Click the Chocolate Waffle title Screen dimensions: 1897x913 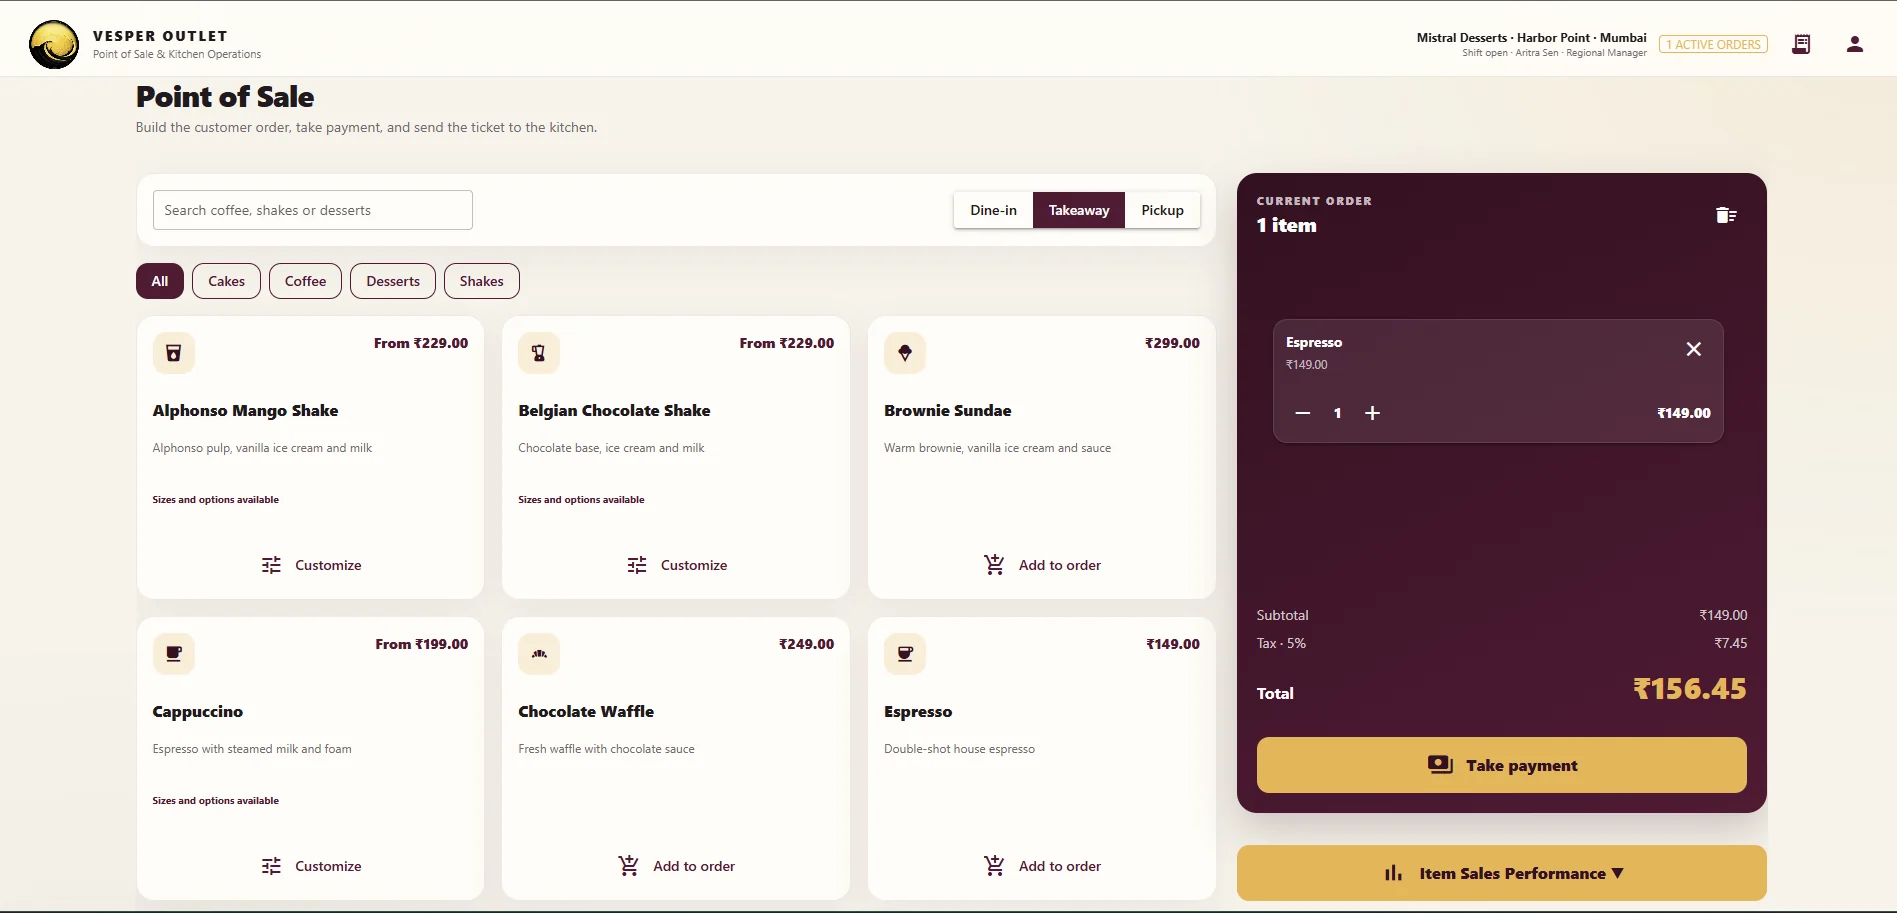[586, 711]
